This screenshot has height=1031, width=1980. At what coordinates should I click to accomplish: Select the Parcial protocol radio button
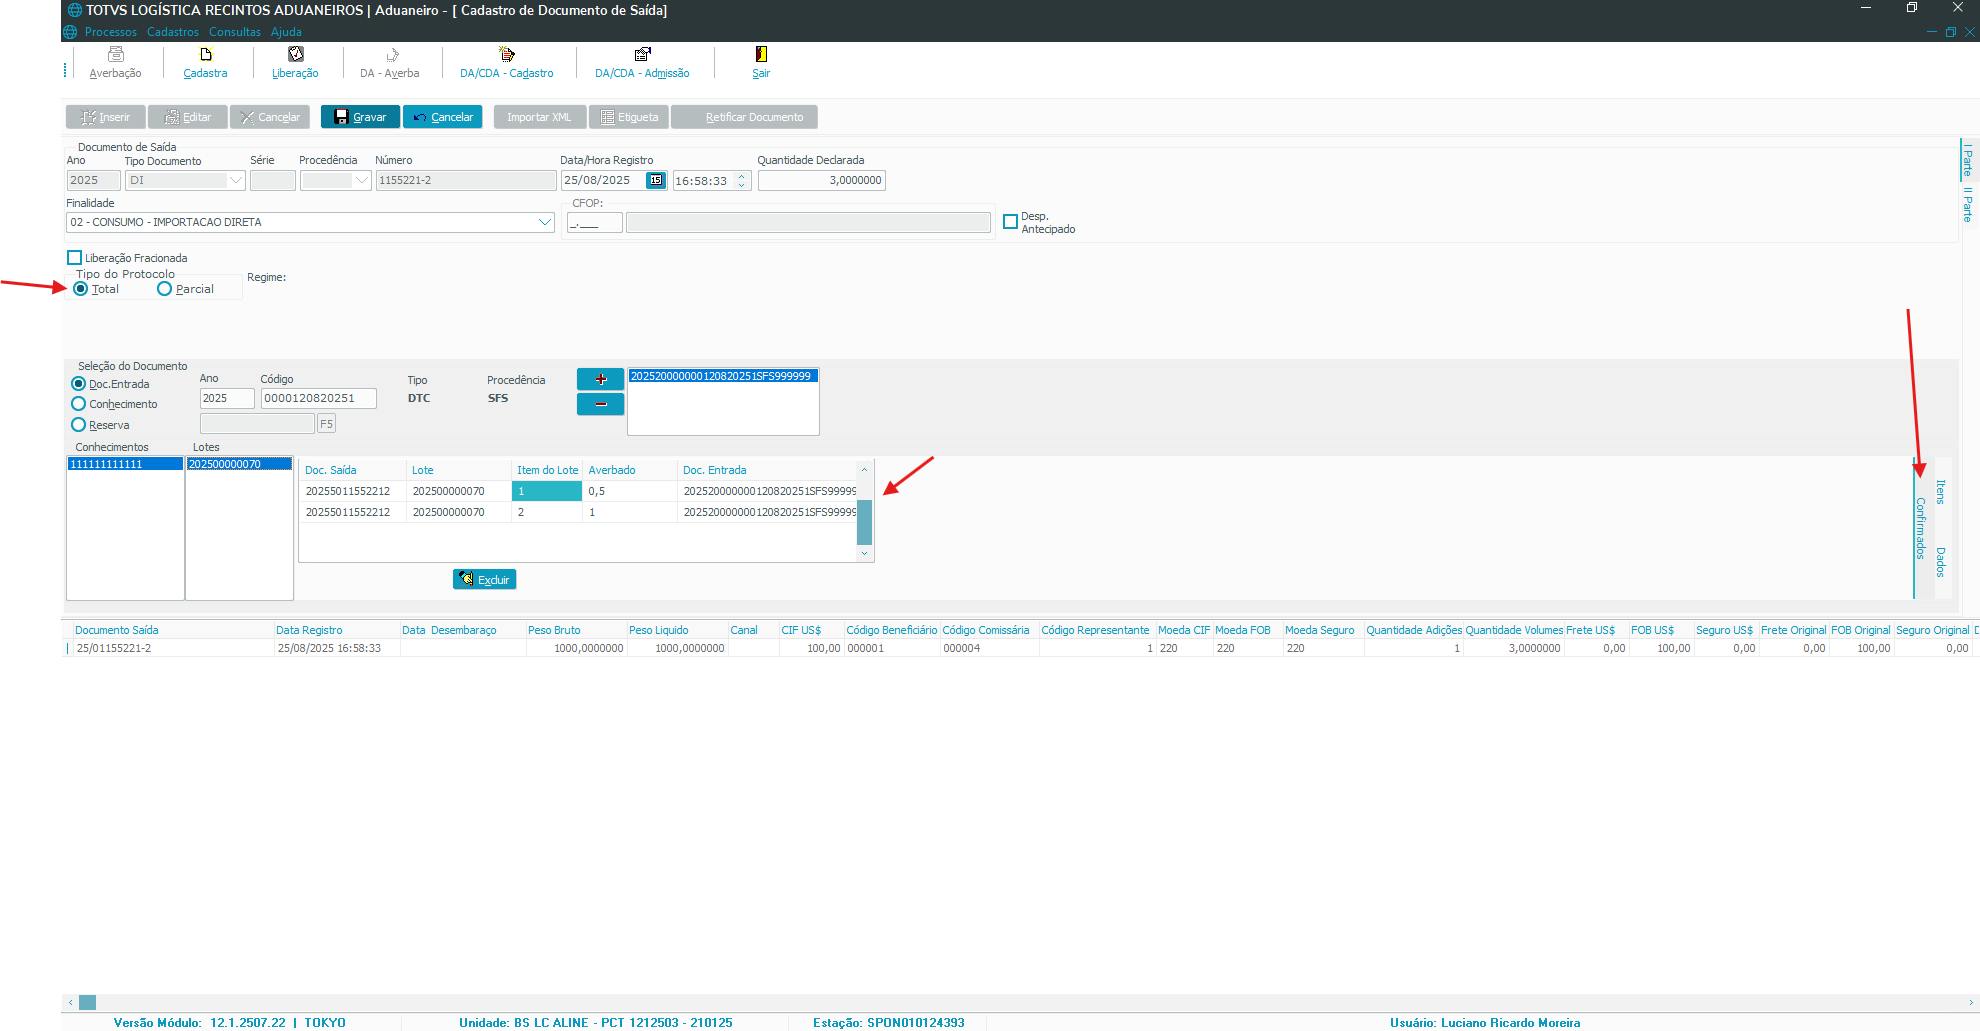pos(164,289)
